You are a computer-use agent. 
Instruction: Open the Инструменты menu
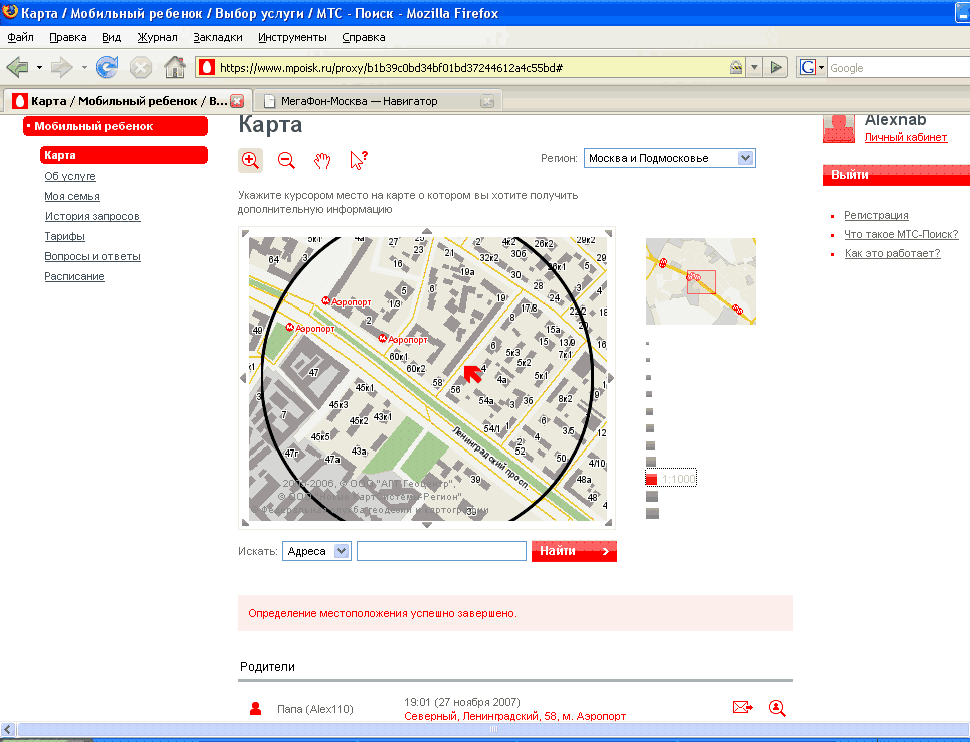[292, 37]
